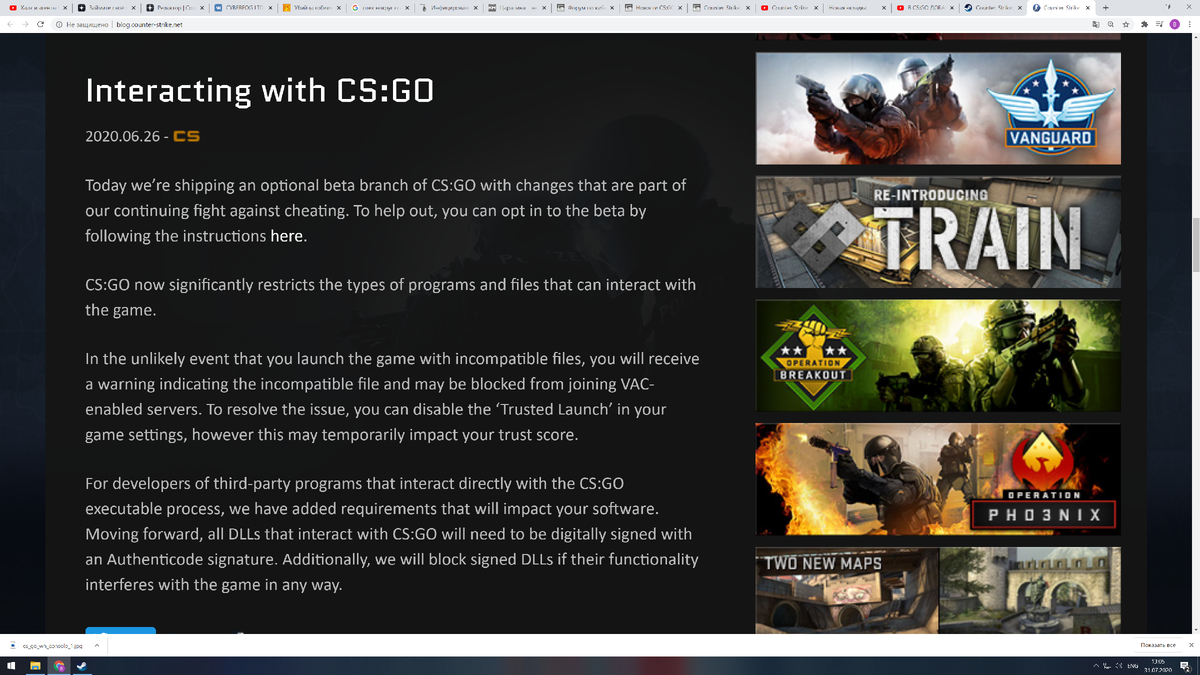Switch to the 'Убийцы кибера' tab
This screenshot has width=1200, height=675.
pos(309,7)
